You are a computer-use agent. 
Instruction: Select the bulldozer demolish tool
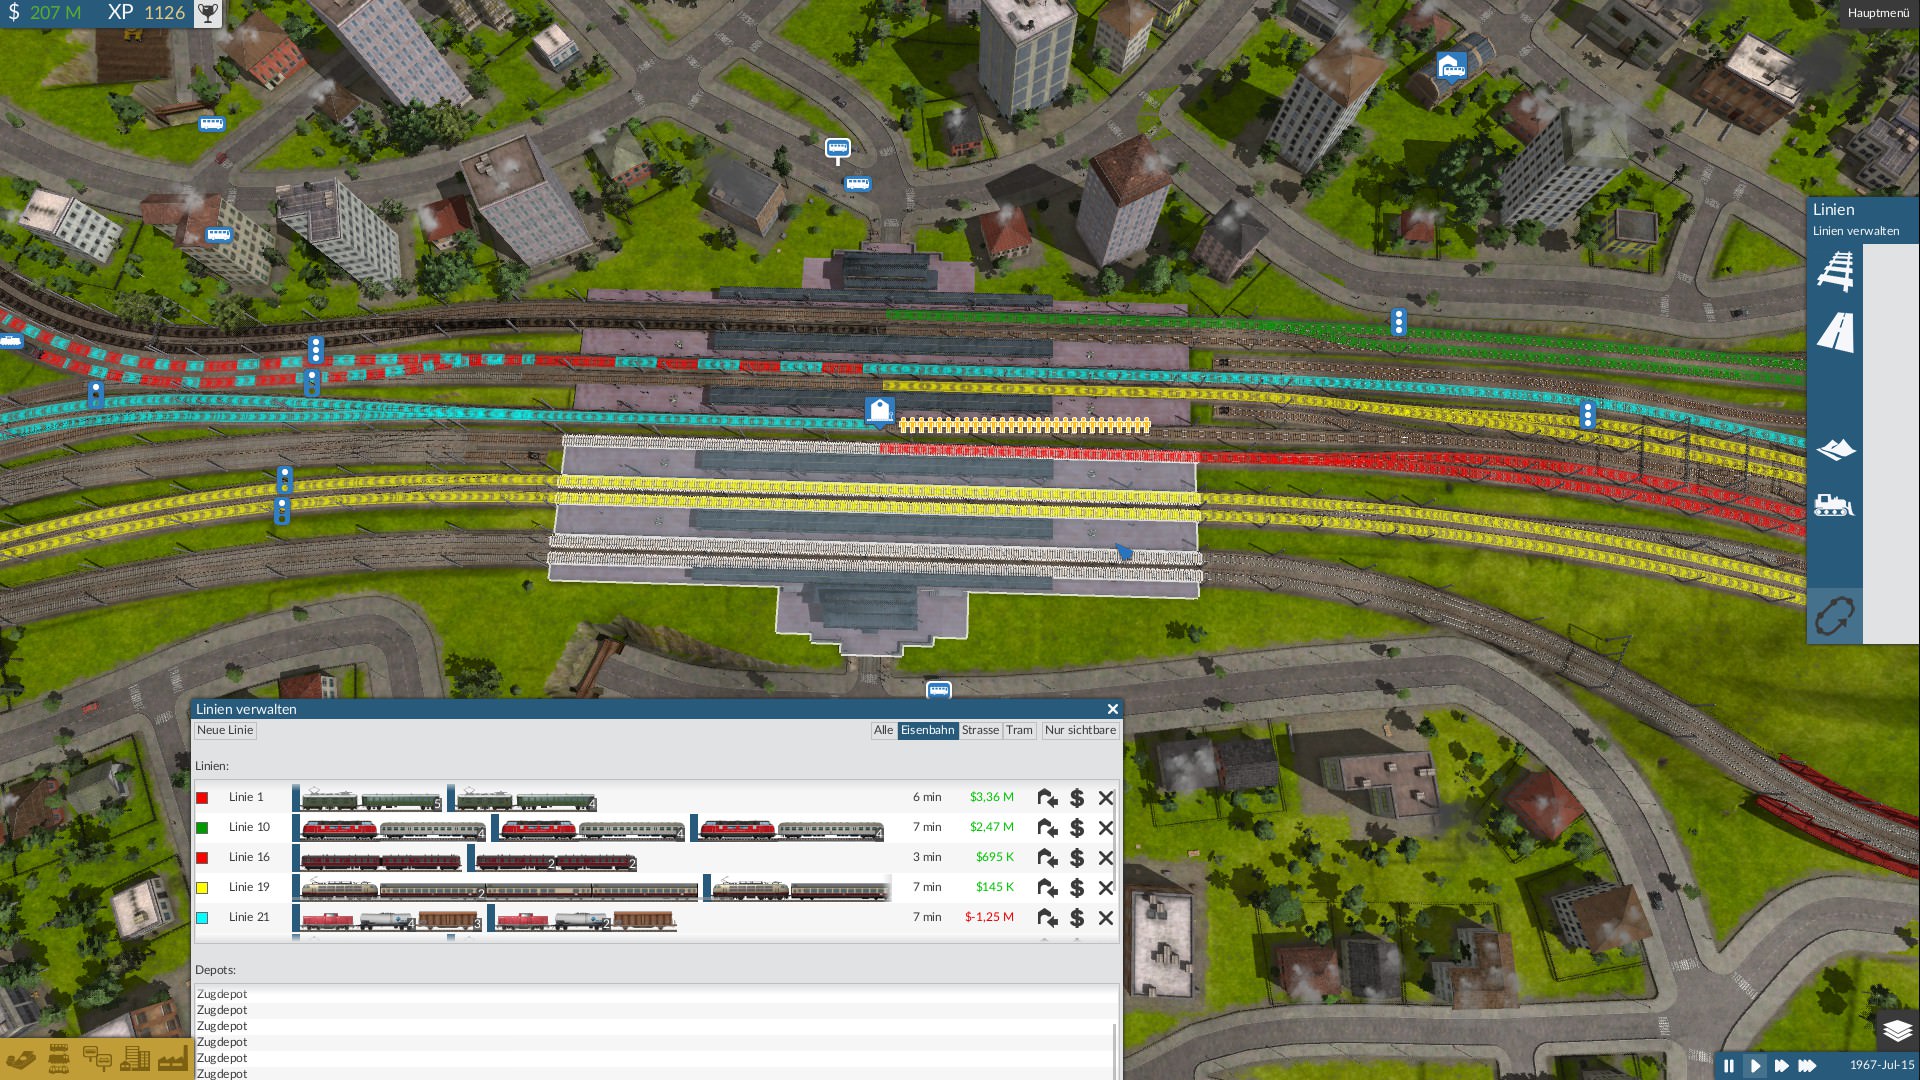click(1835, 505)
